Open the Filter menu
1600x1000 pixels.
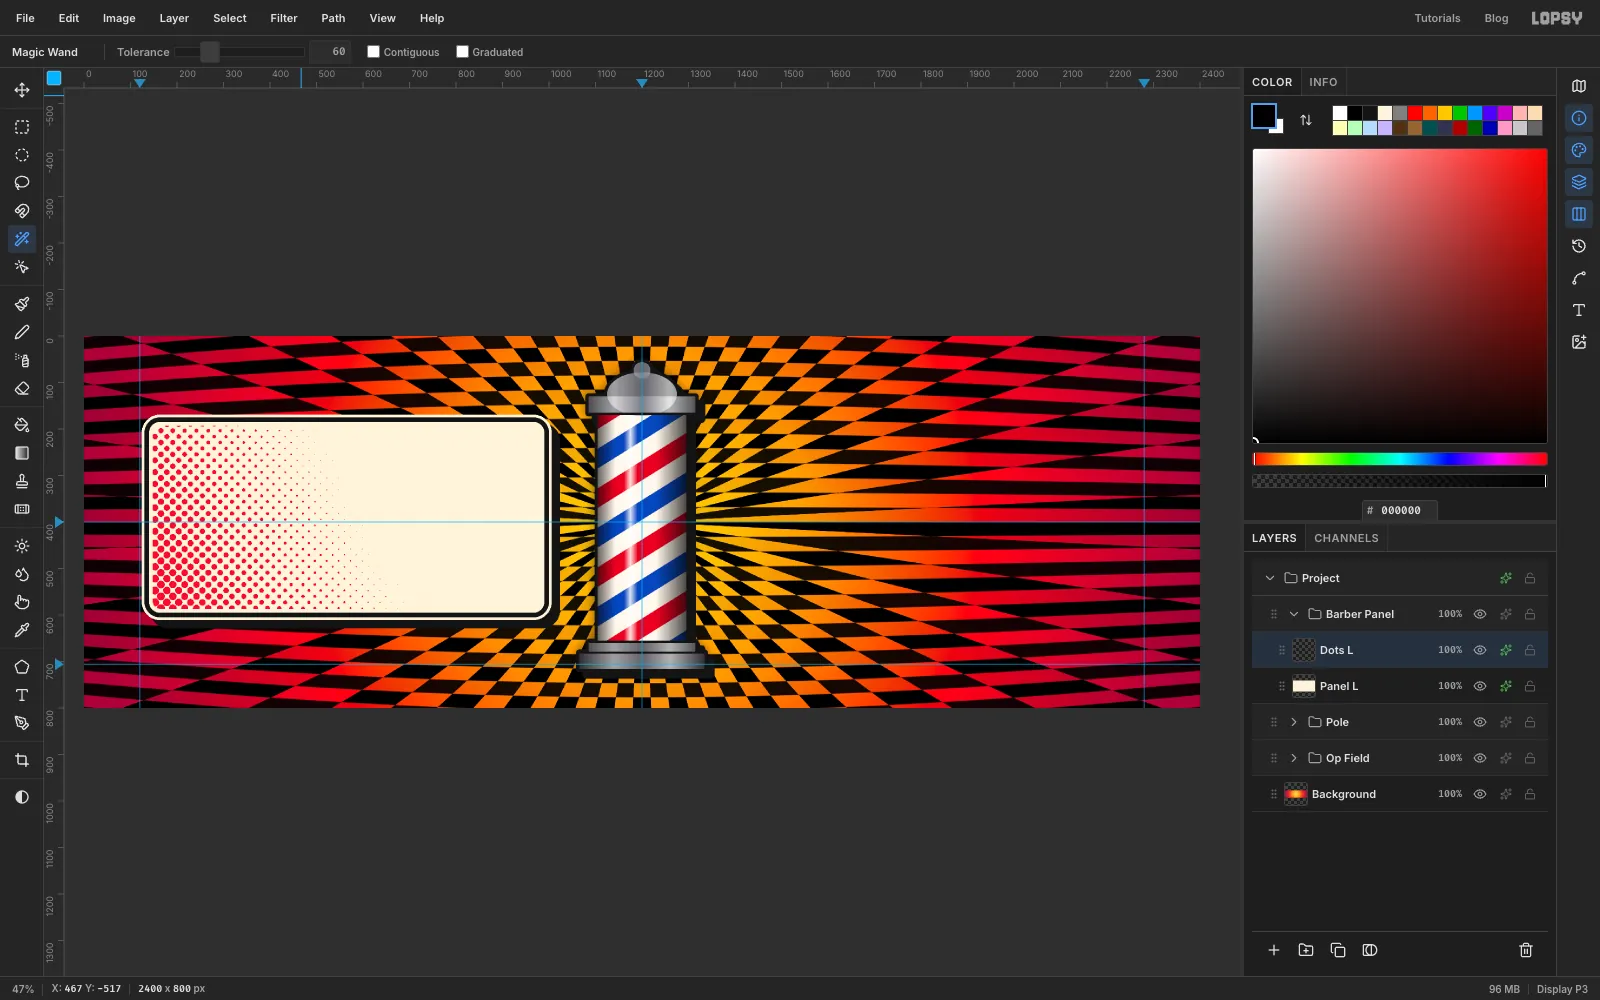click(284, 18)
